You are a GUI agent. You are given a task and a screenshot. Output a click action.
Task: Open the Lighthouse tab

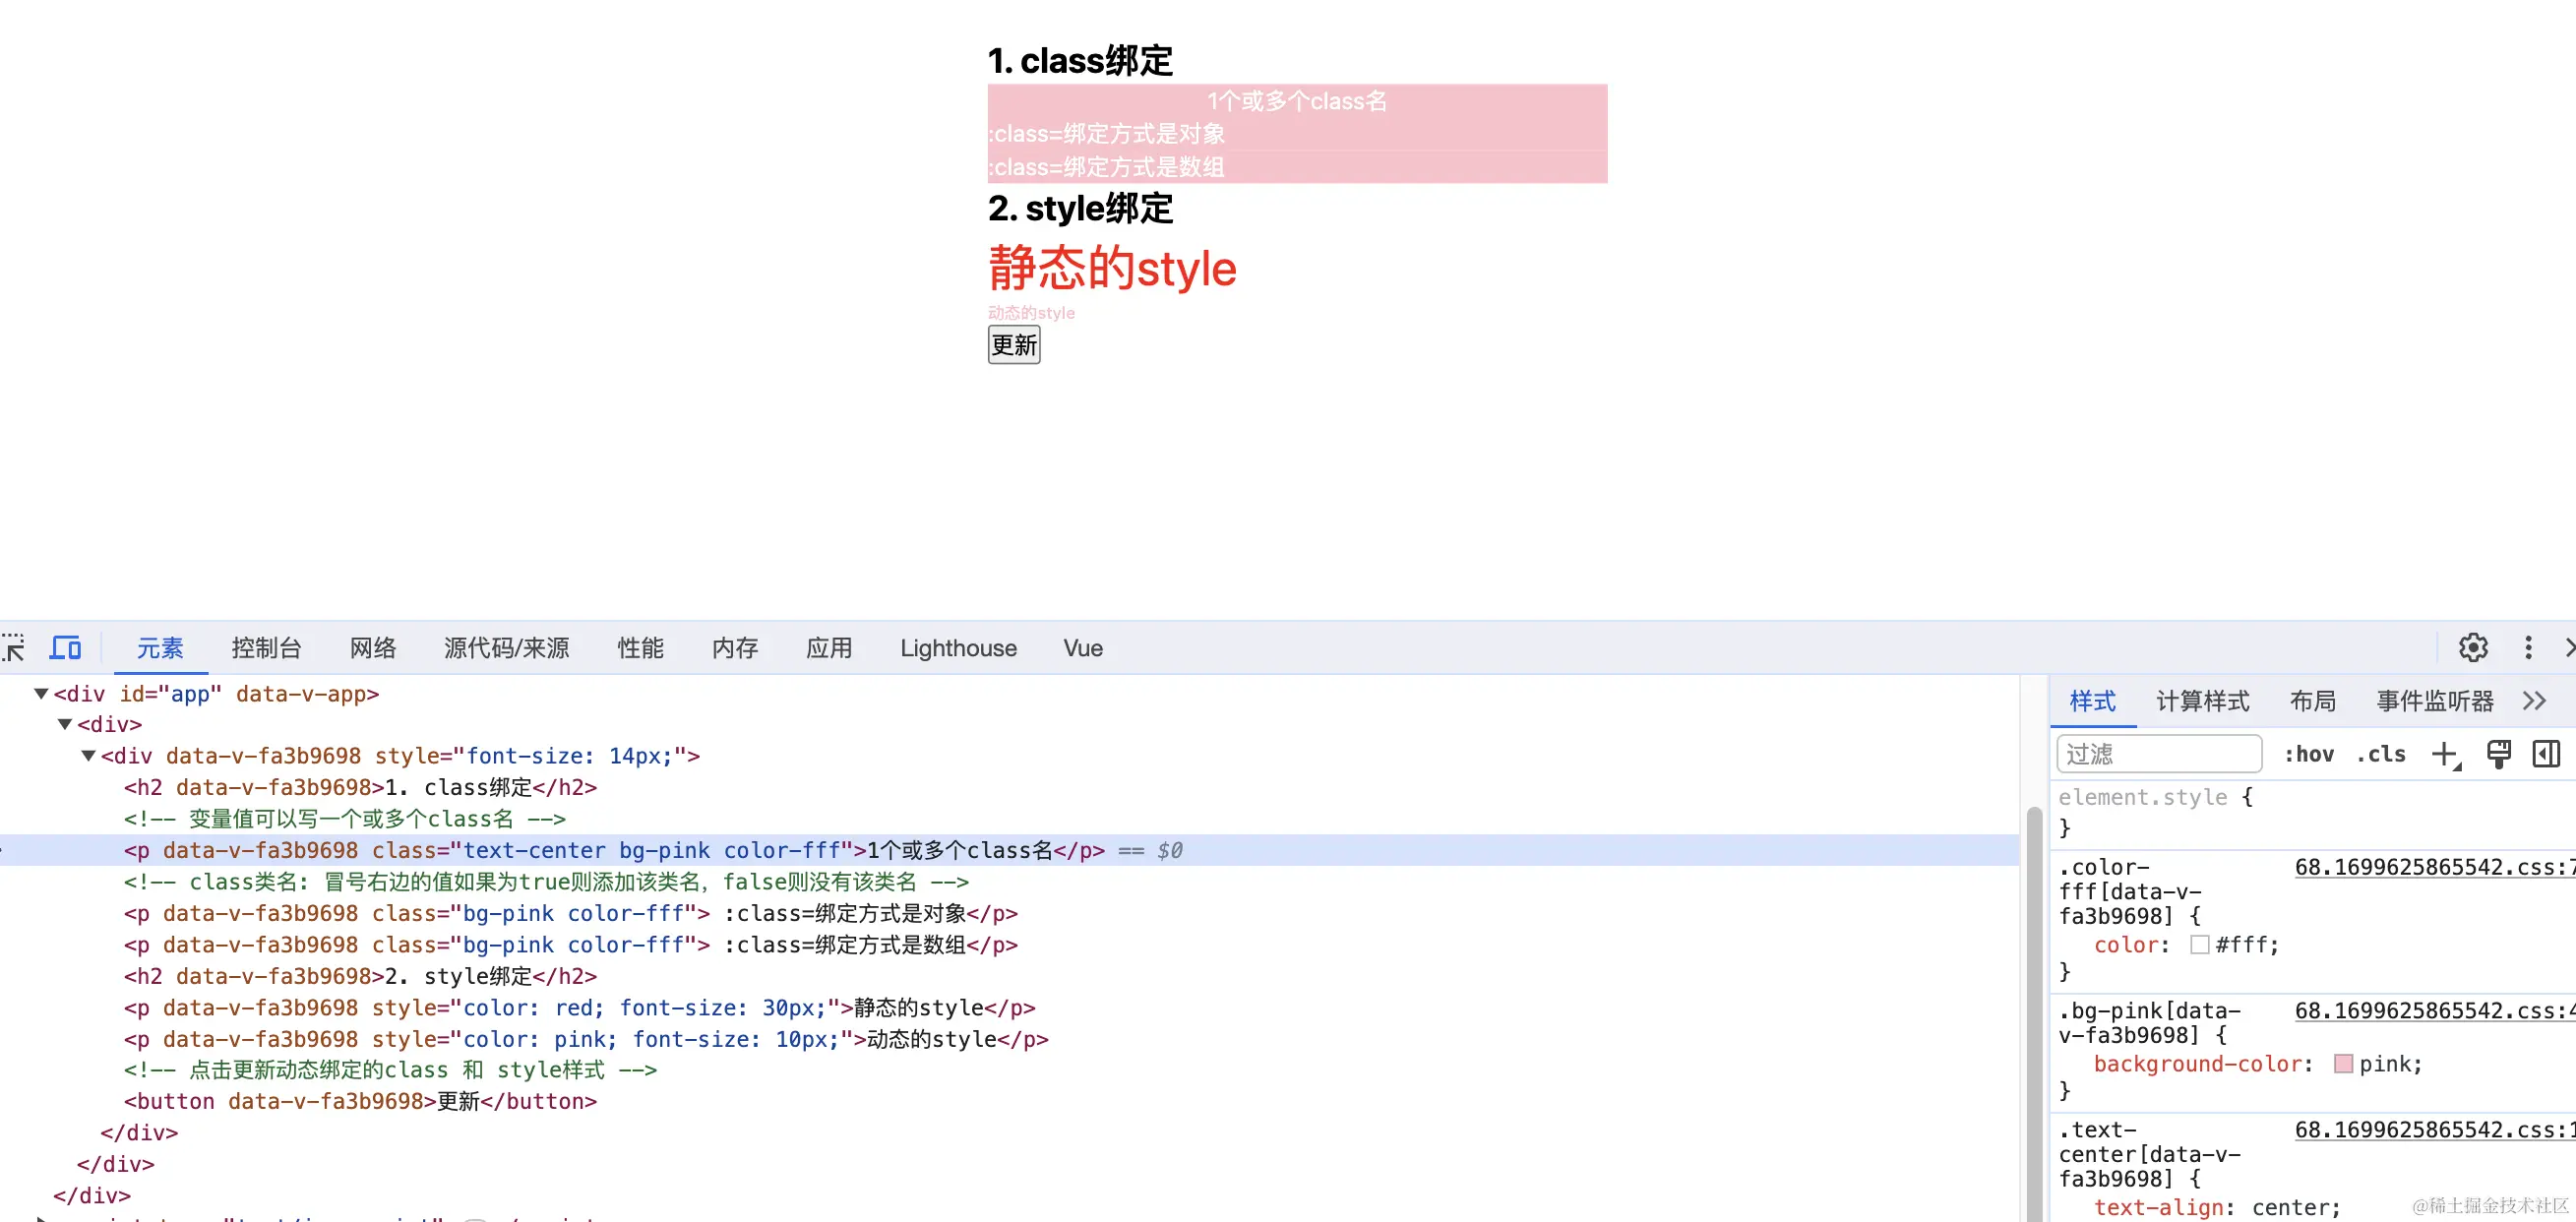pos(957,648)
